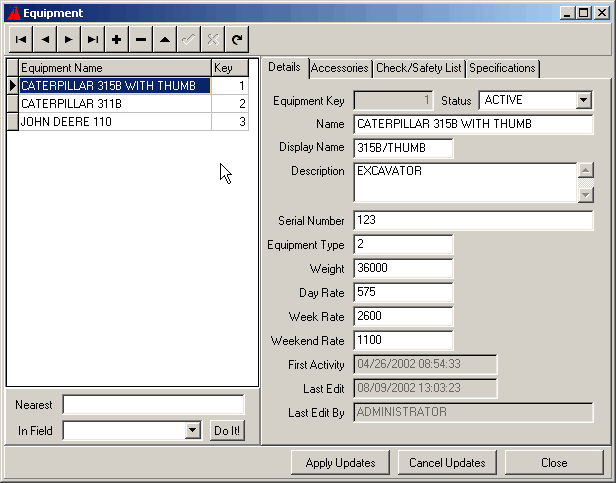
Task: Go to next record arrow
Action: [69, 39]
